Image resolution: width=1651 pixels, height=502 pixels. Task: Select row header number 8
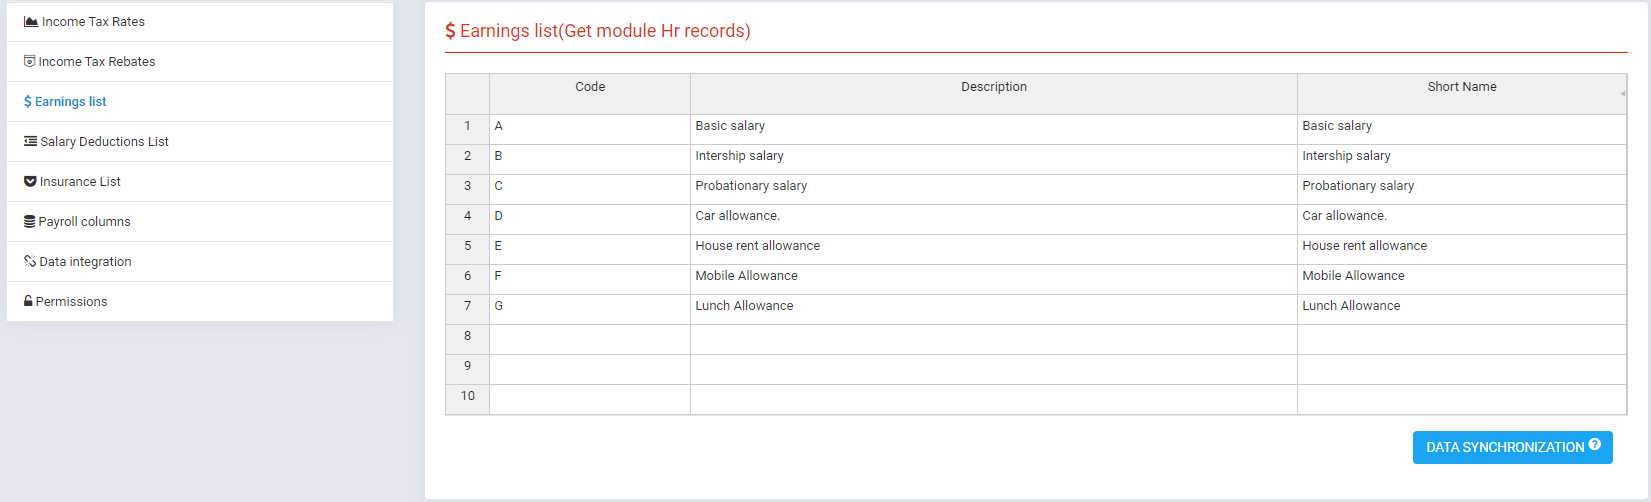pyautogui.click(x=467, y=336)
